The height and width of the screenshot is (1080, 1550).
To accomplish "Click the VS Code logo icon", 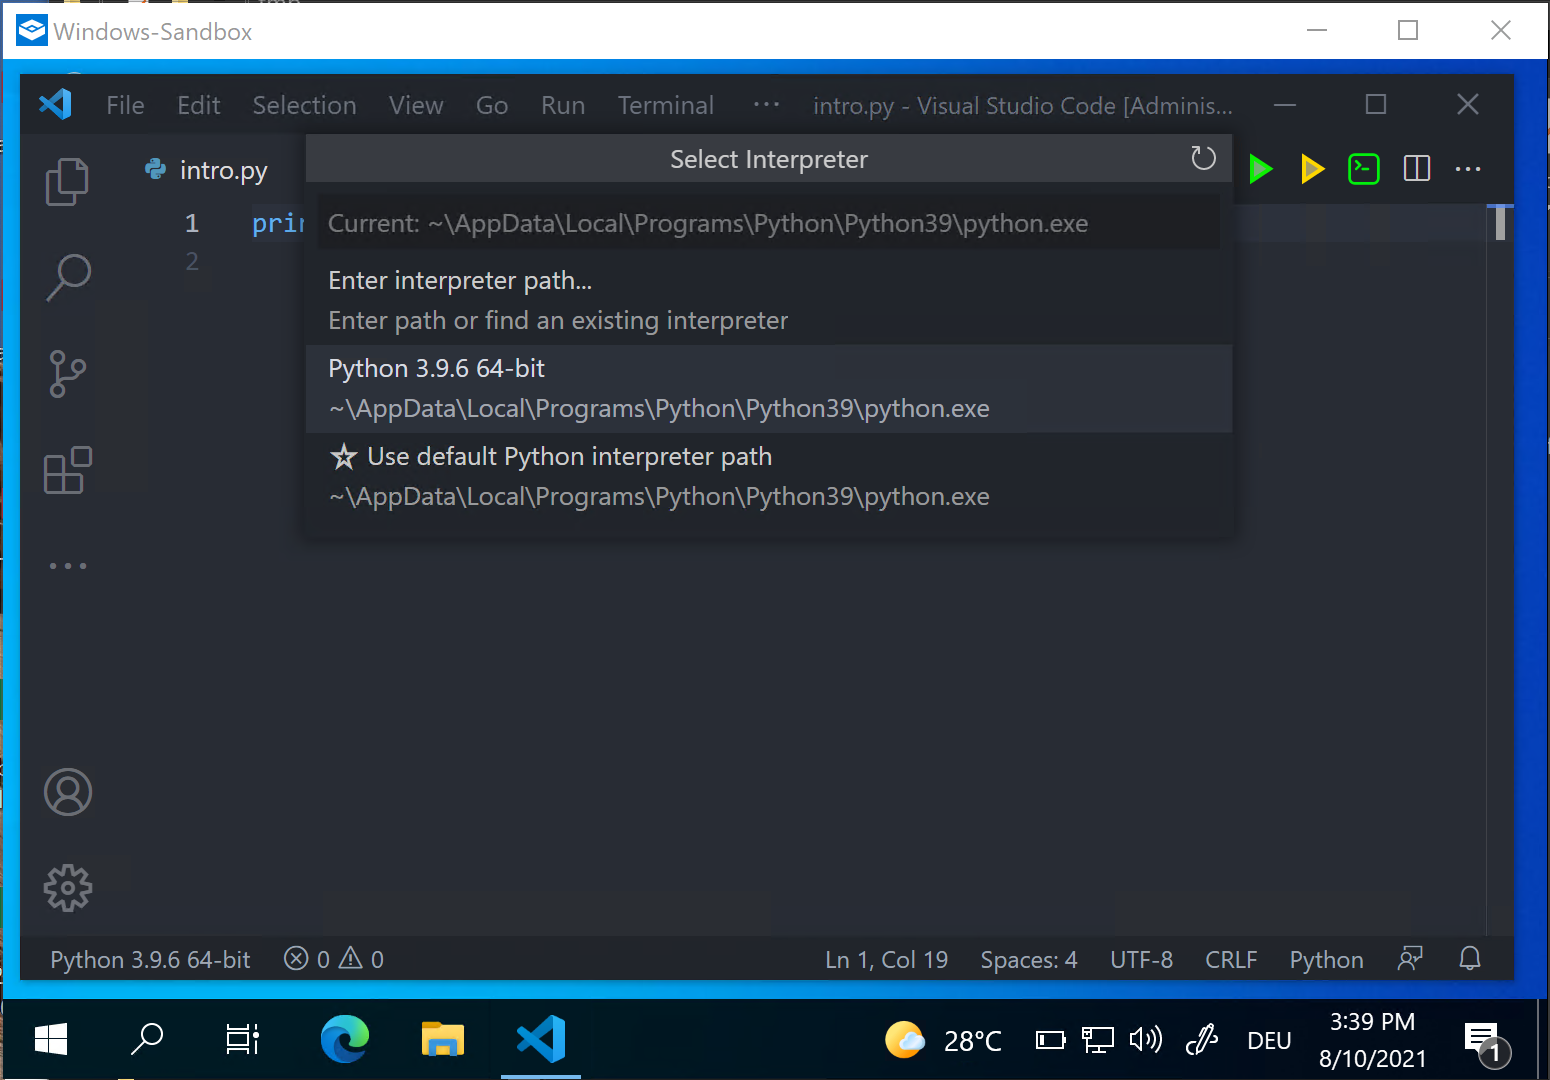I will coord(55,105).
